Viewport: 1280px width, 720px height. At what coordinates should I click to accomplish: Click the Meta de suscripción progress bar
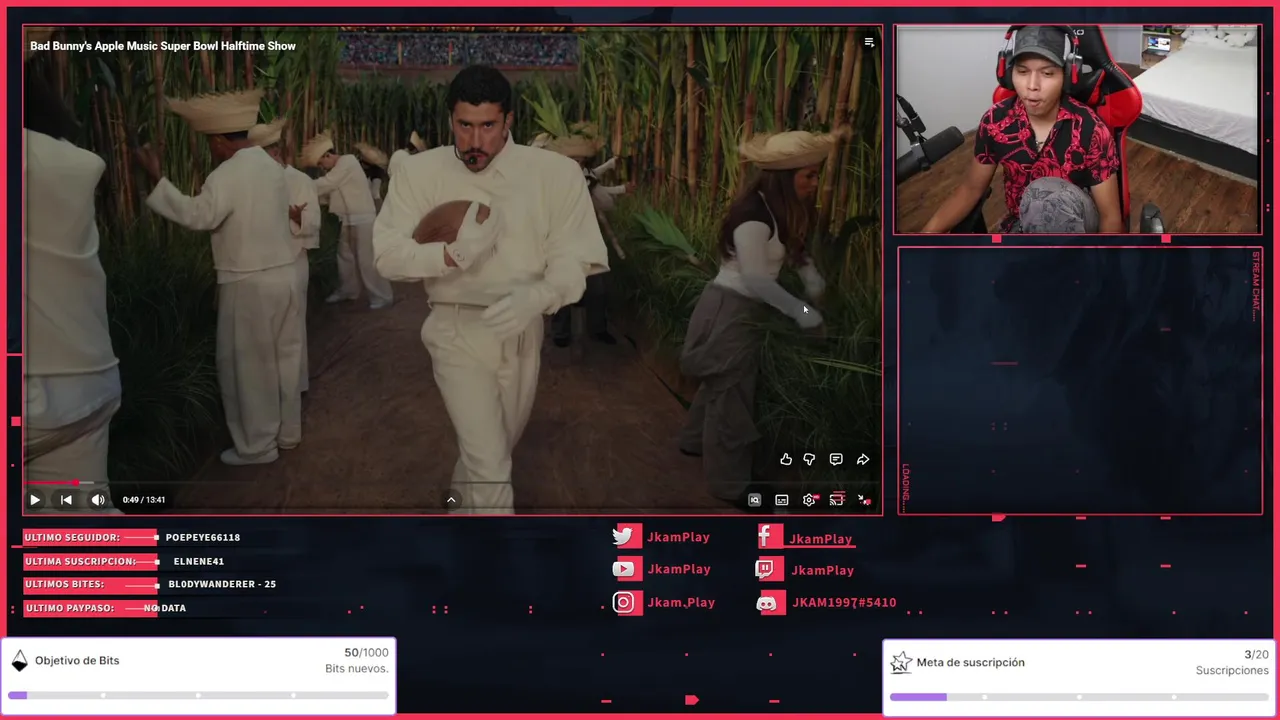click(1079, 697)
